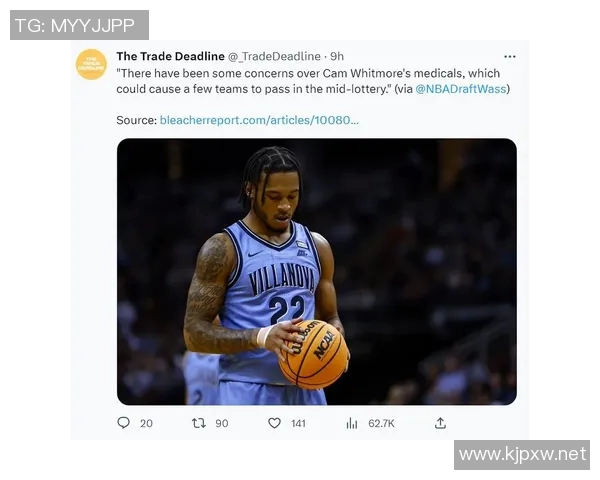Screen dimensions: 600x480
Task: Click the TG: MYYJJPP watermark label
Action: [x=79, y=25]
